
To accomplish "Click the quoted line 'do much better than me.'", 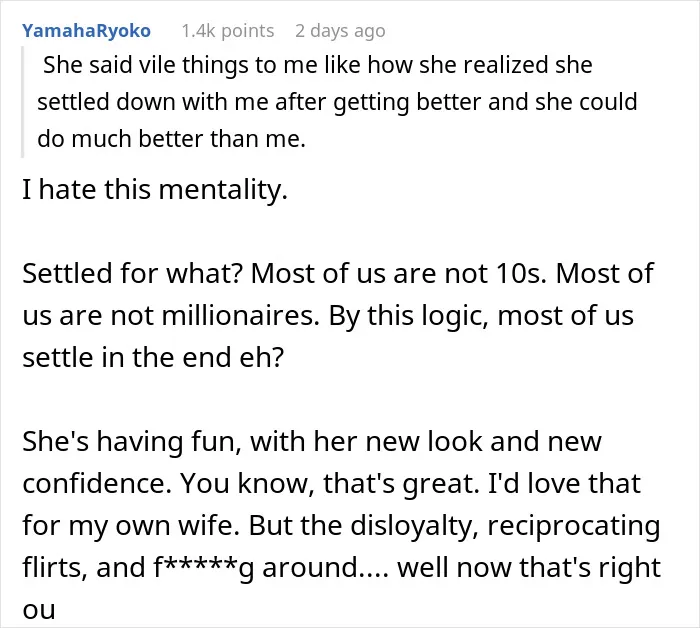I will (x=171, y=139).
